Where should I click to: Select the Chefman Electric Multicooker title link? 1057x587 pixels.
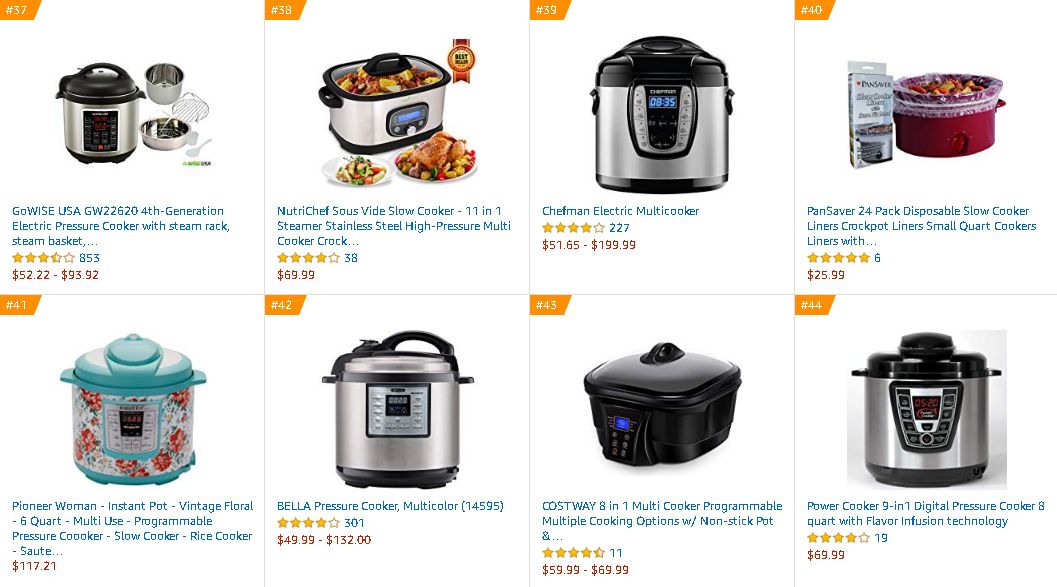[x=620, y=211]
